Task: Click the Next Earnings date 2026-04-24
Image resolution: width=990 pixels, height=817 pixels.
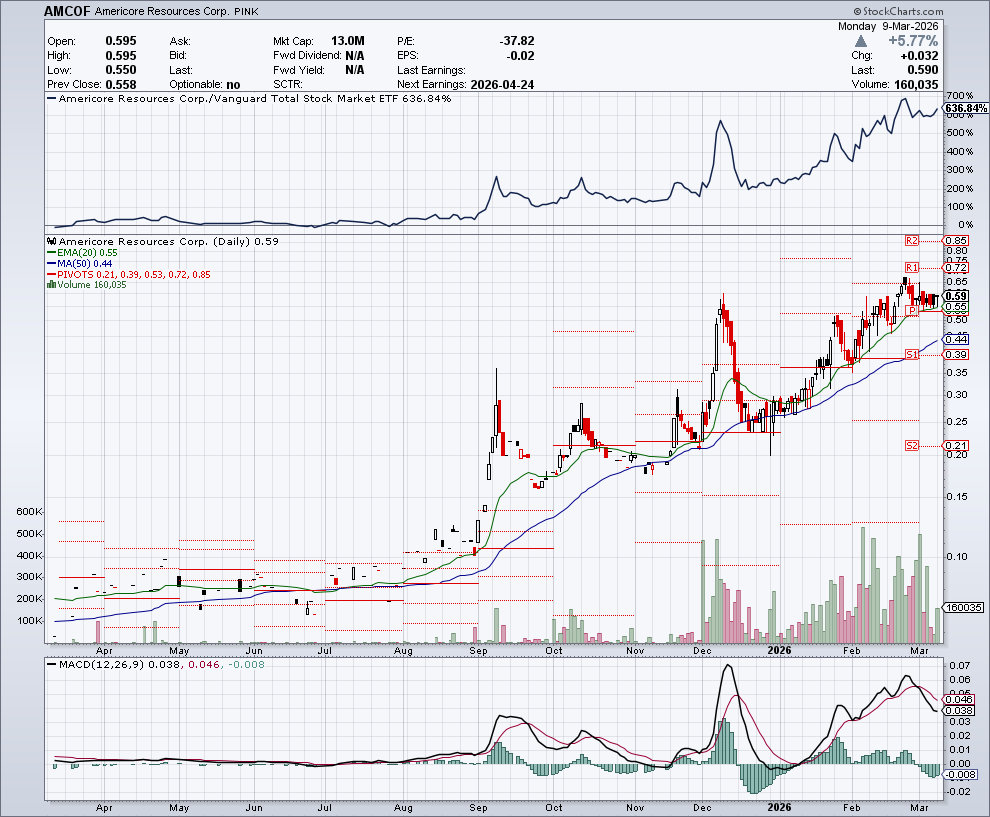Action: click(x=502, y=85)
